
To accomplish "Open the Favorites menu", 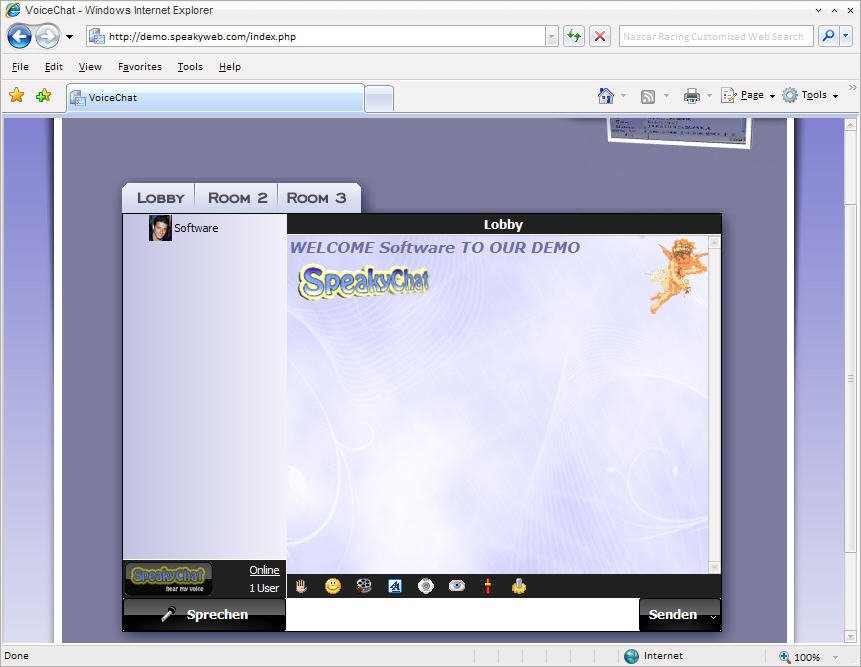I will click(x=139, y=67).
